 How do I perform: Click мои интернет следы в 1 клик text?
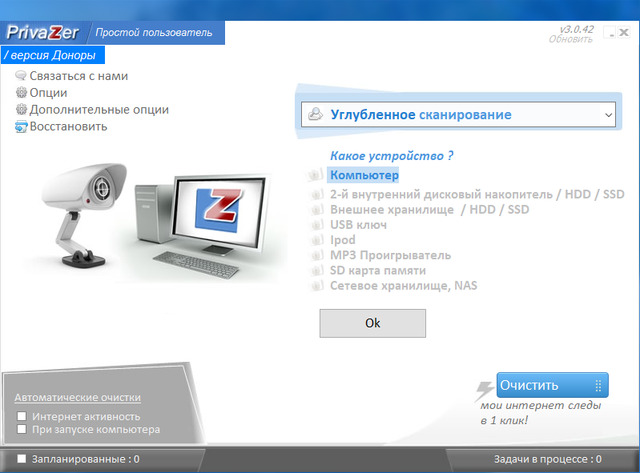point(540,413)
